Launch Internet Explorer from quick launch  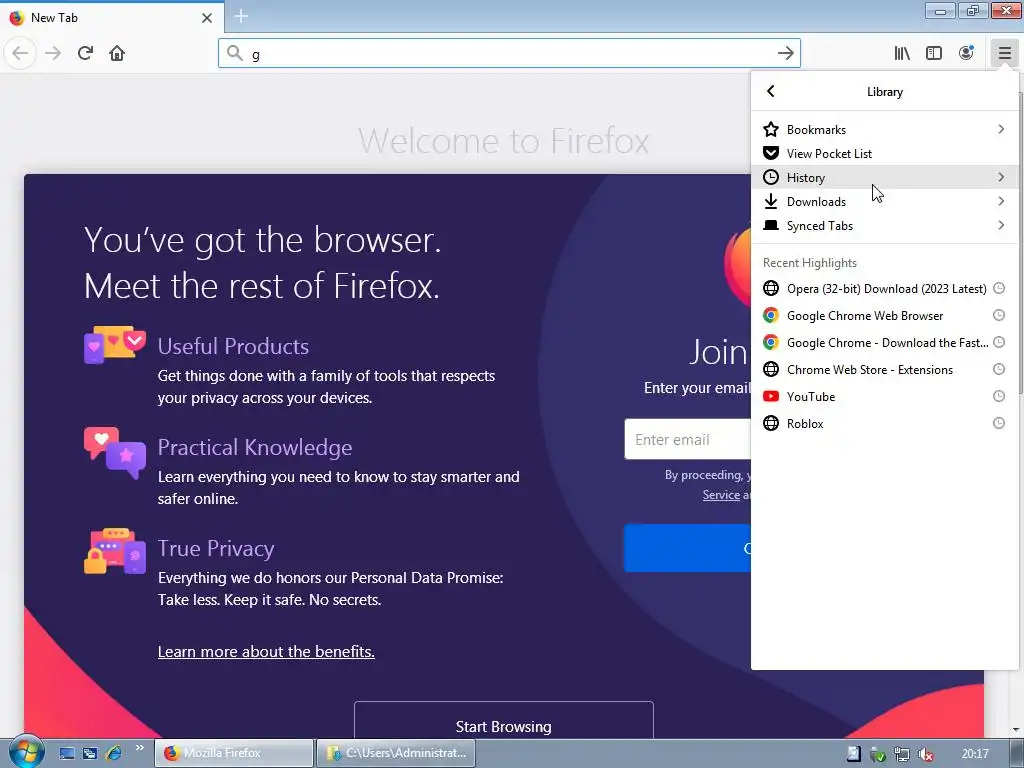click(114, 753)
